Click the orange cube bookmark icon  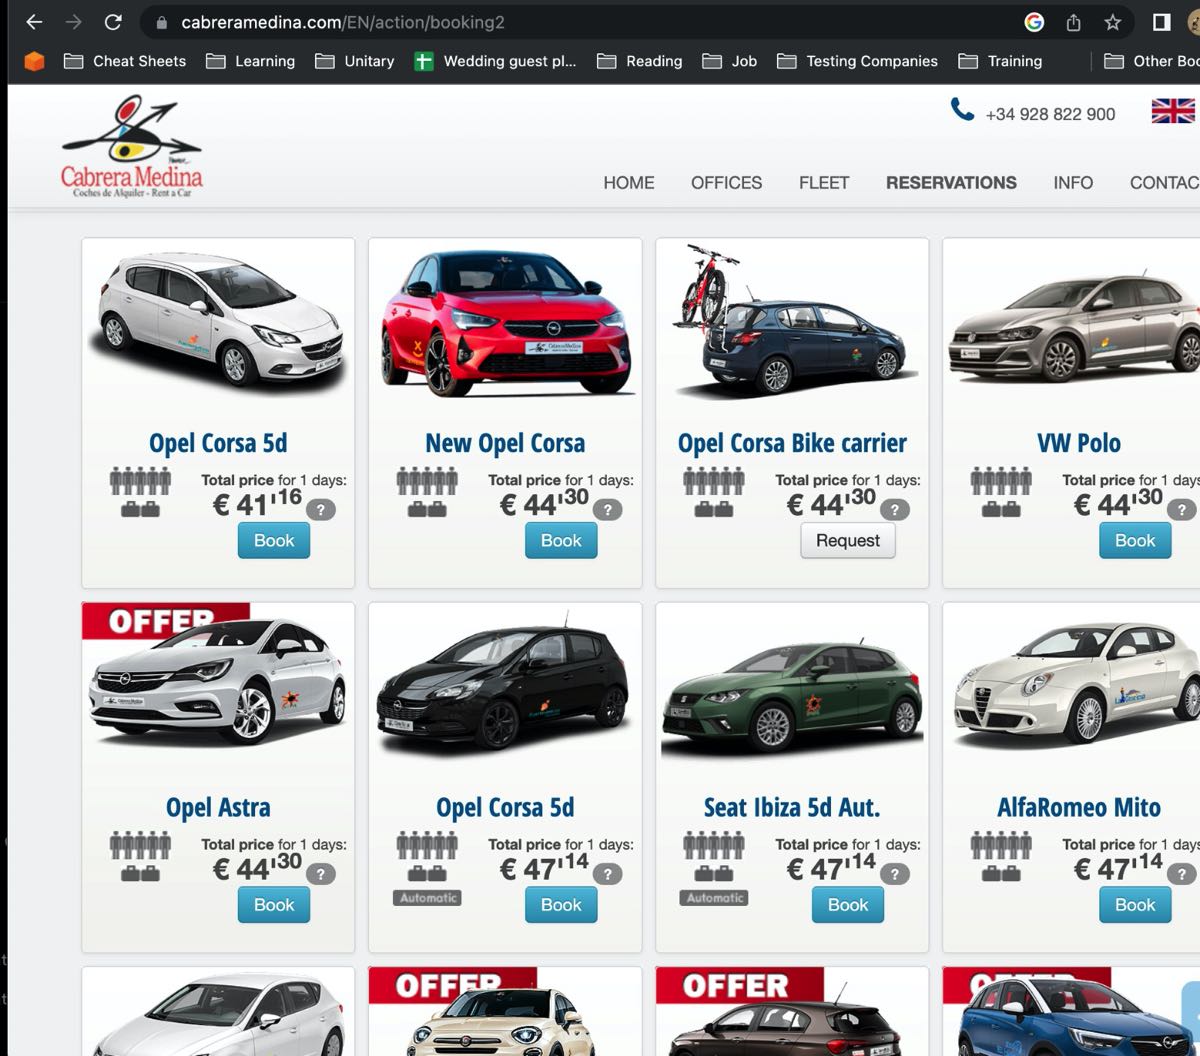35,61
